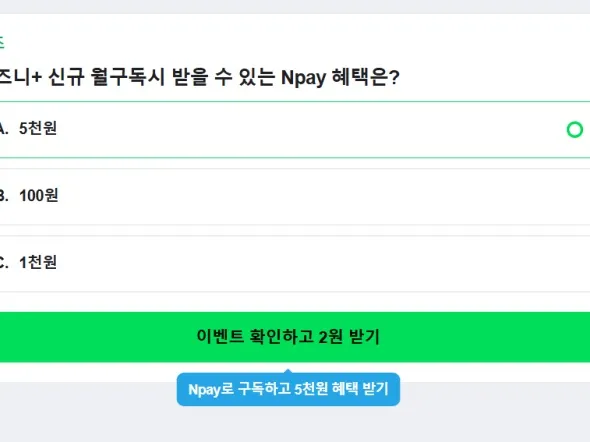
Task: Click the 1천원 answer text
Action: (x=38, y=262)
